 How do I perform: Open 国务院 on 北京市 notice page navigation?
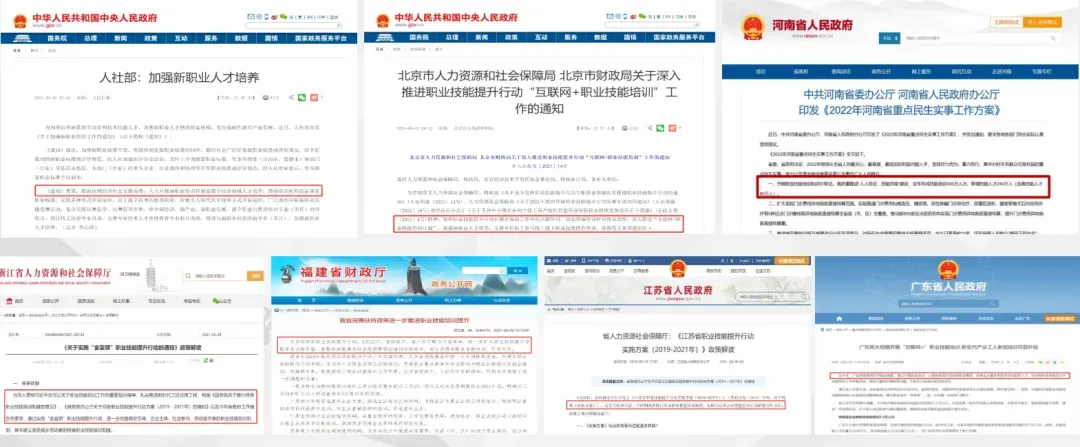coord(419,39)
